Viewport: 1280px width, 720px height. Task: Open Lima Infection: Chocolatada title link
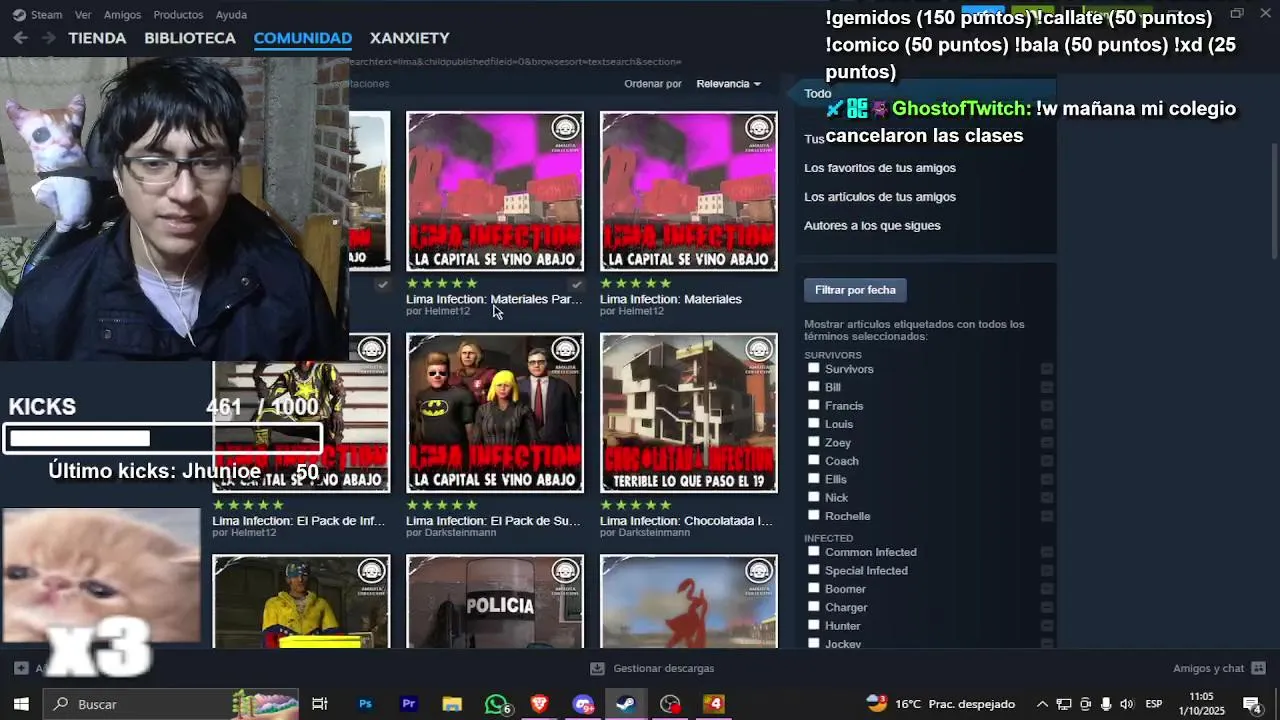click(x=686, y=521)
